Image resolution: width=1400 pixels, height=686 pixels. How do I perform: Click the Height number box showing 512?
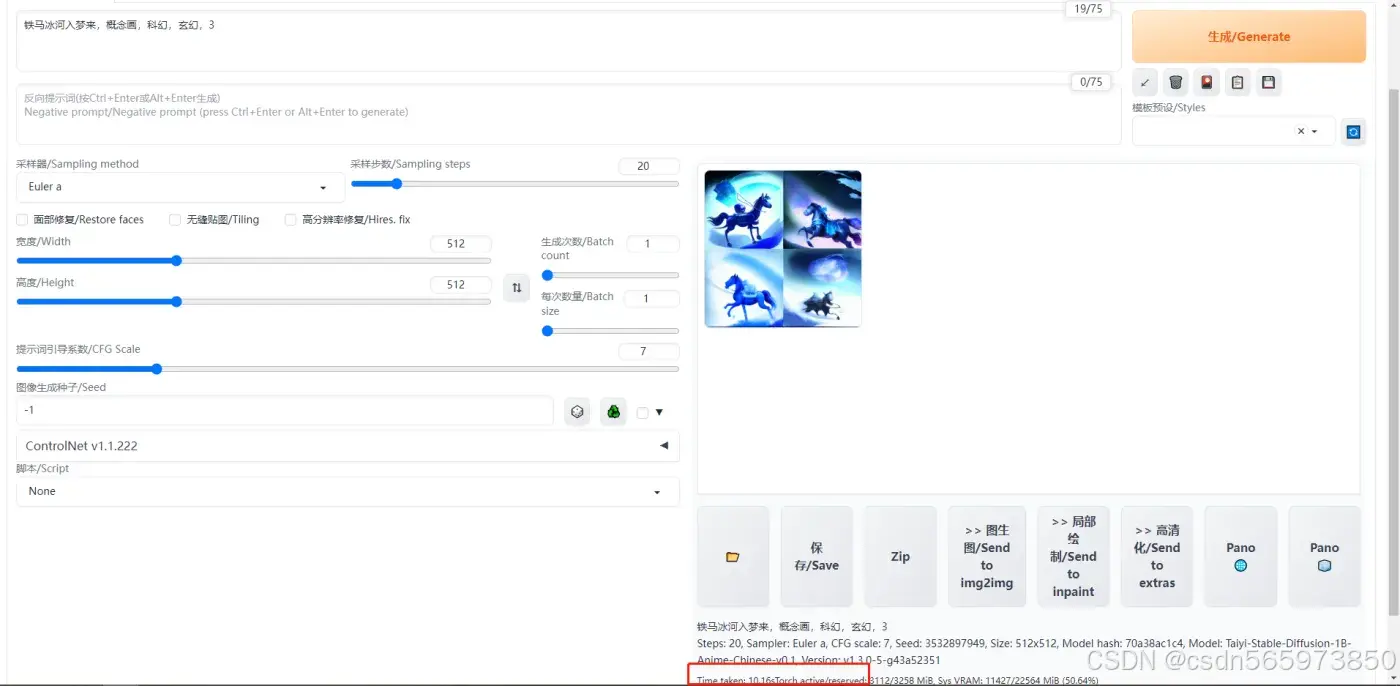pyautogui.click(x=461, y=284)
